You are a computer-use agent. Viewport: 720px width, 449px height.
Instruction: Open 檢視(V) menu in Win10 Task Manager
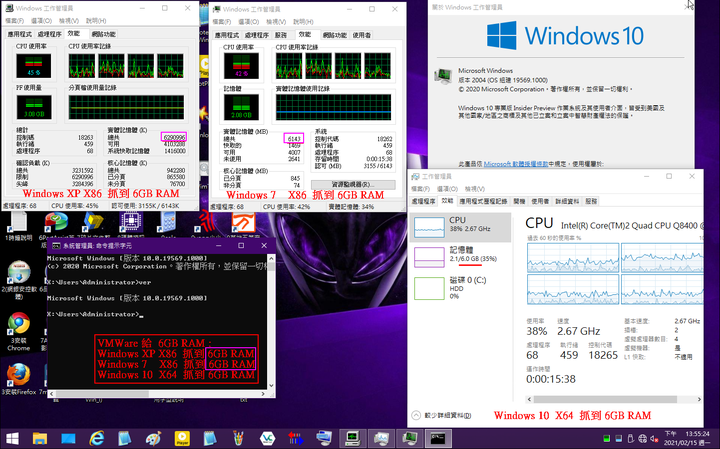(x=474, y=189)
